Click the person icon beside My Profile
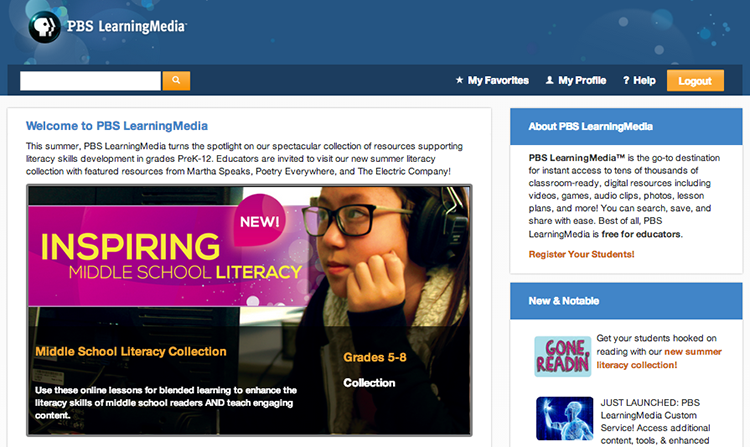This screenshot has height=447, width=750. pyautogui.click(x=550, y=80)
